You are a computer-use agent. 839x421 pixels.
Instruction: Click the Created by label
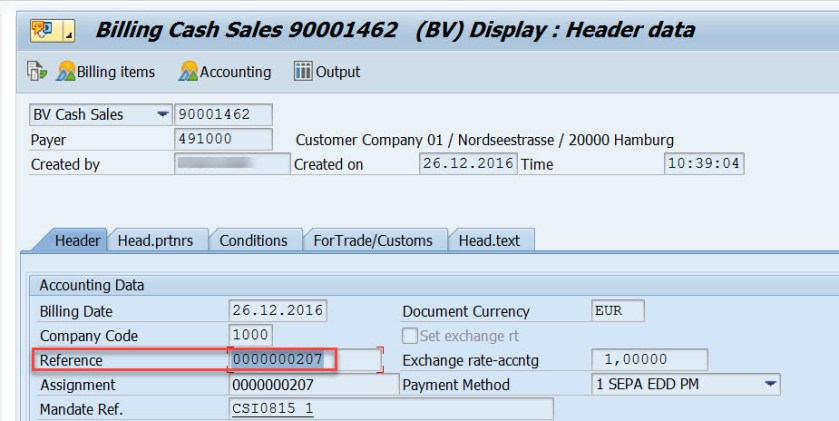pos(65,165)
